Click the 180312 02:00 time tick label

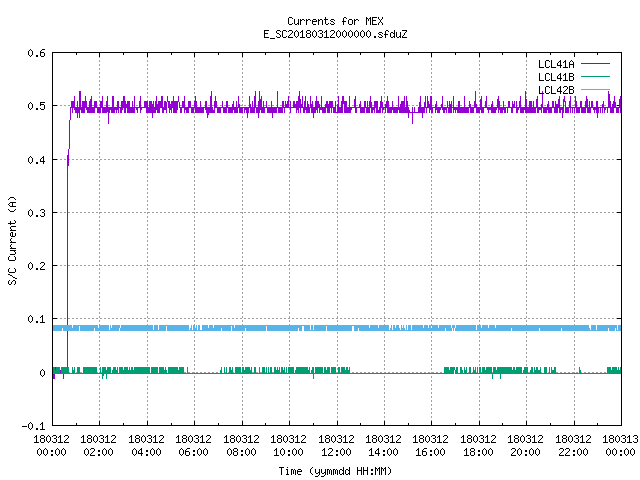(98, 446)
